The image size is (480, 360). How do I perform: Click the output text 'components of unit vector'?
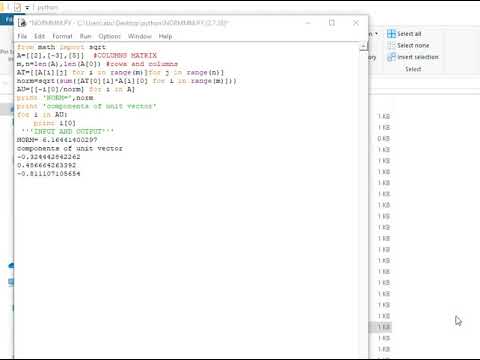click(70, 148)
